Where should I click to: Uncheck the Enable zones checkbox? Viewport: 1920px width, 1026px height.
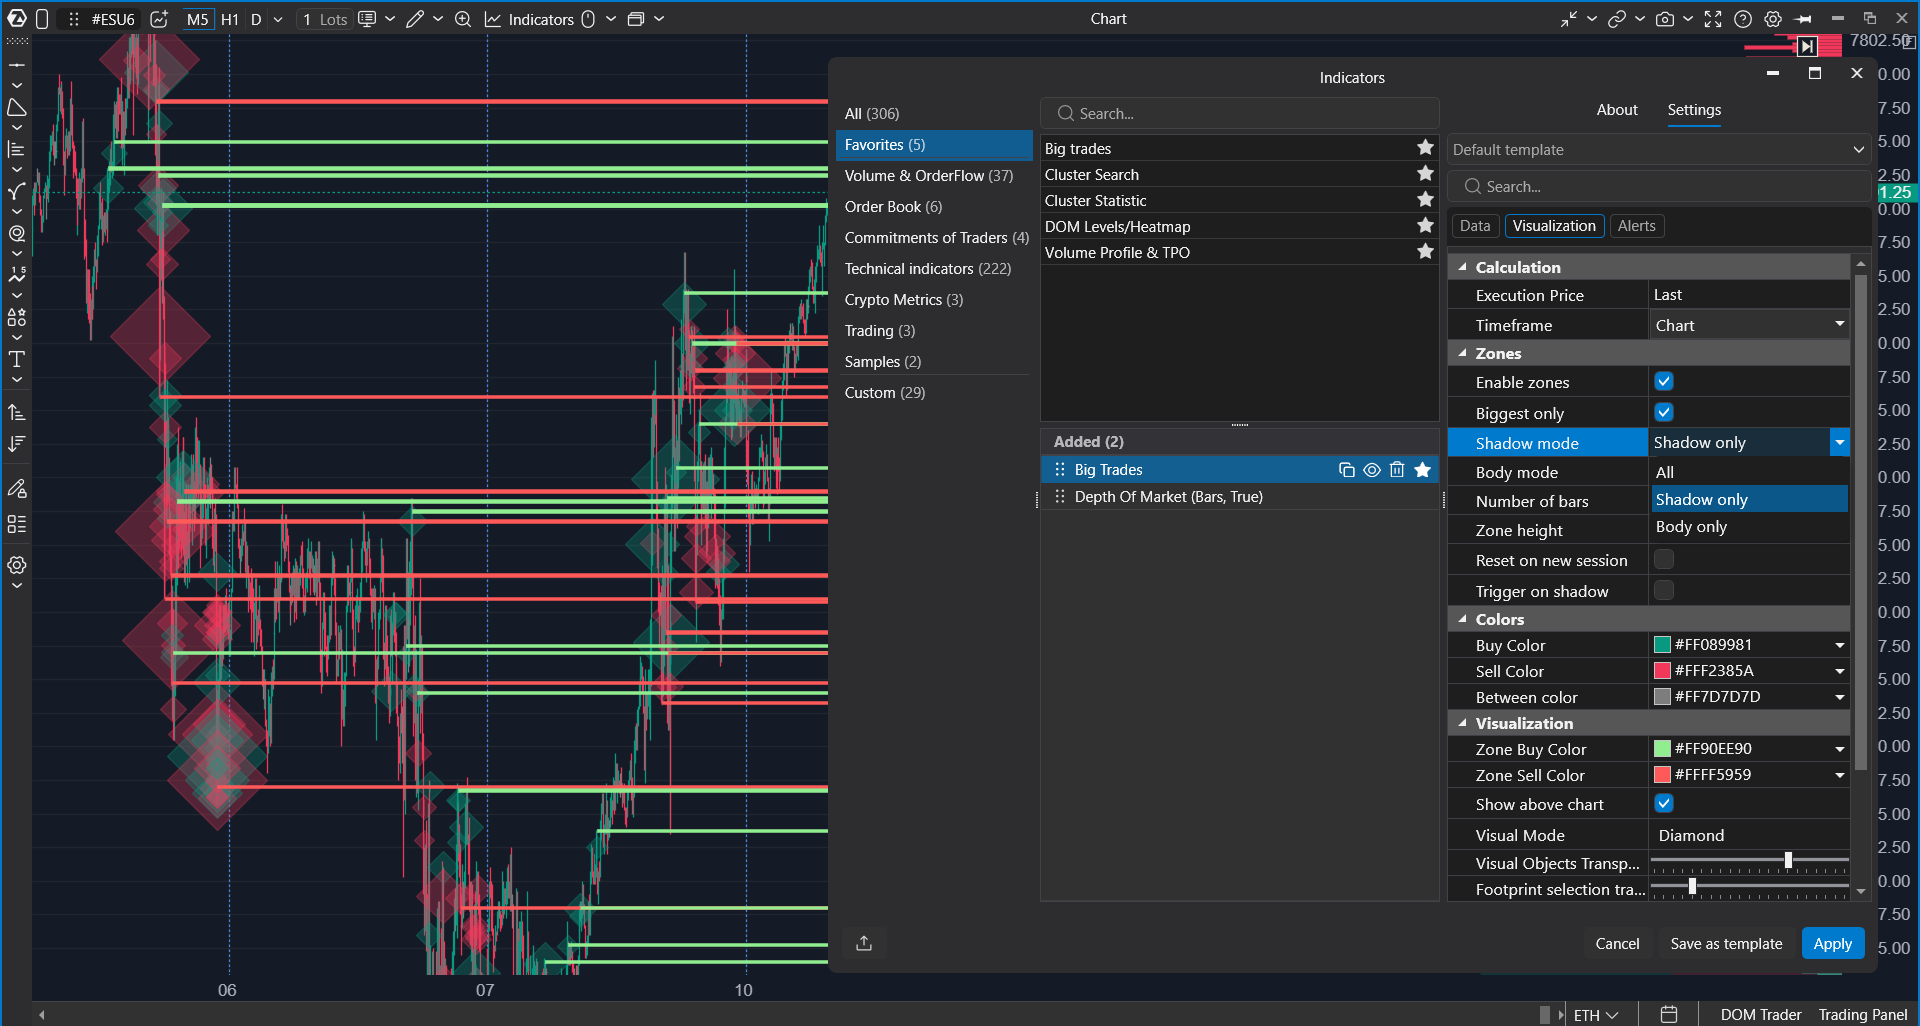[1664, 382]
